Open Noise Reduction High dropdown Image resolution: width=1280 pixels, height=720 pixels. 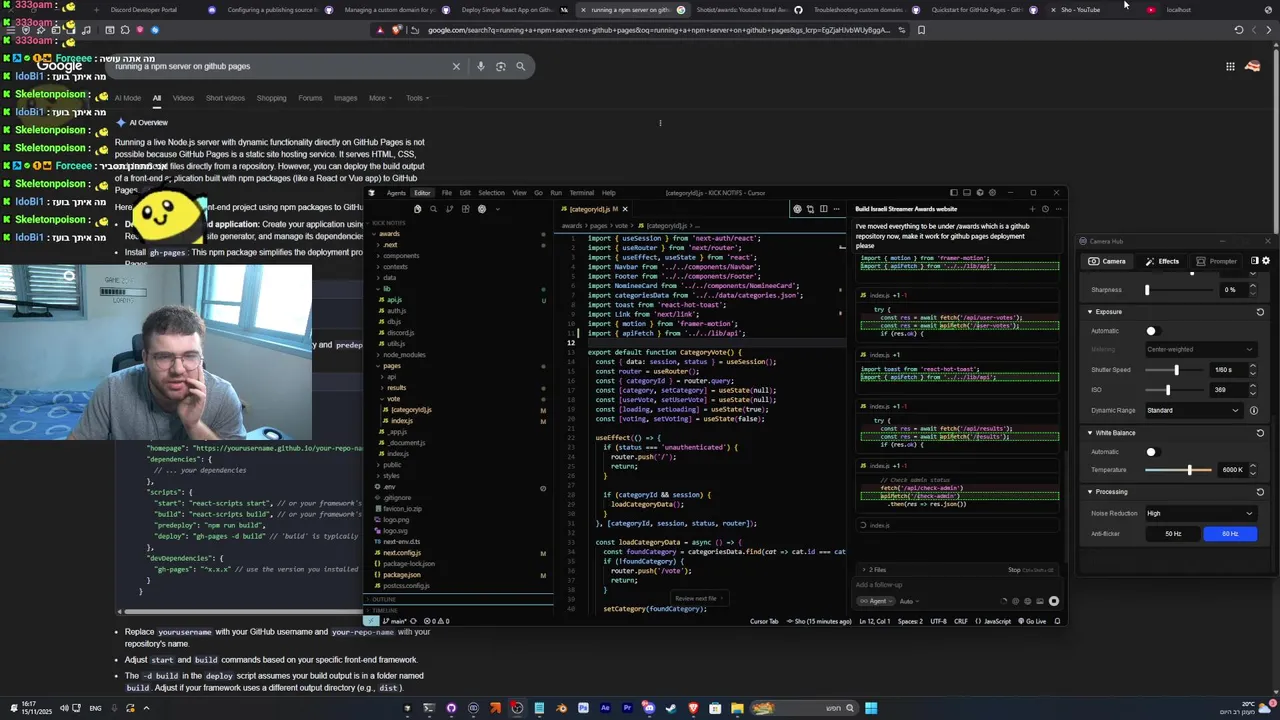1201,513
